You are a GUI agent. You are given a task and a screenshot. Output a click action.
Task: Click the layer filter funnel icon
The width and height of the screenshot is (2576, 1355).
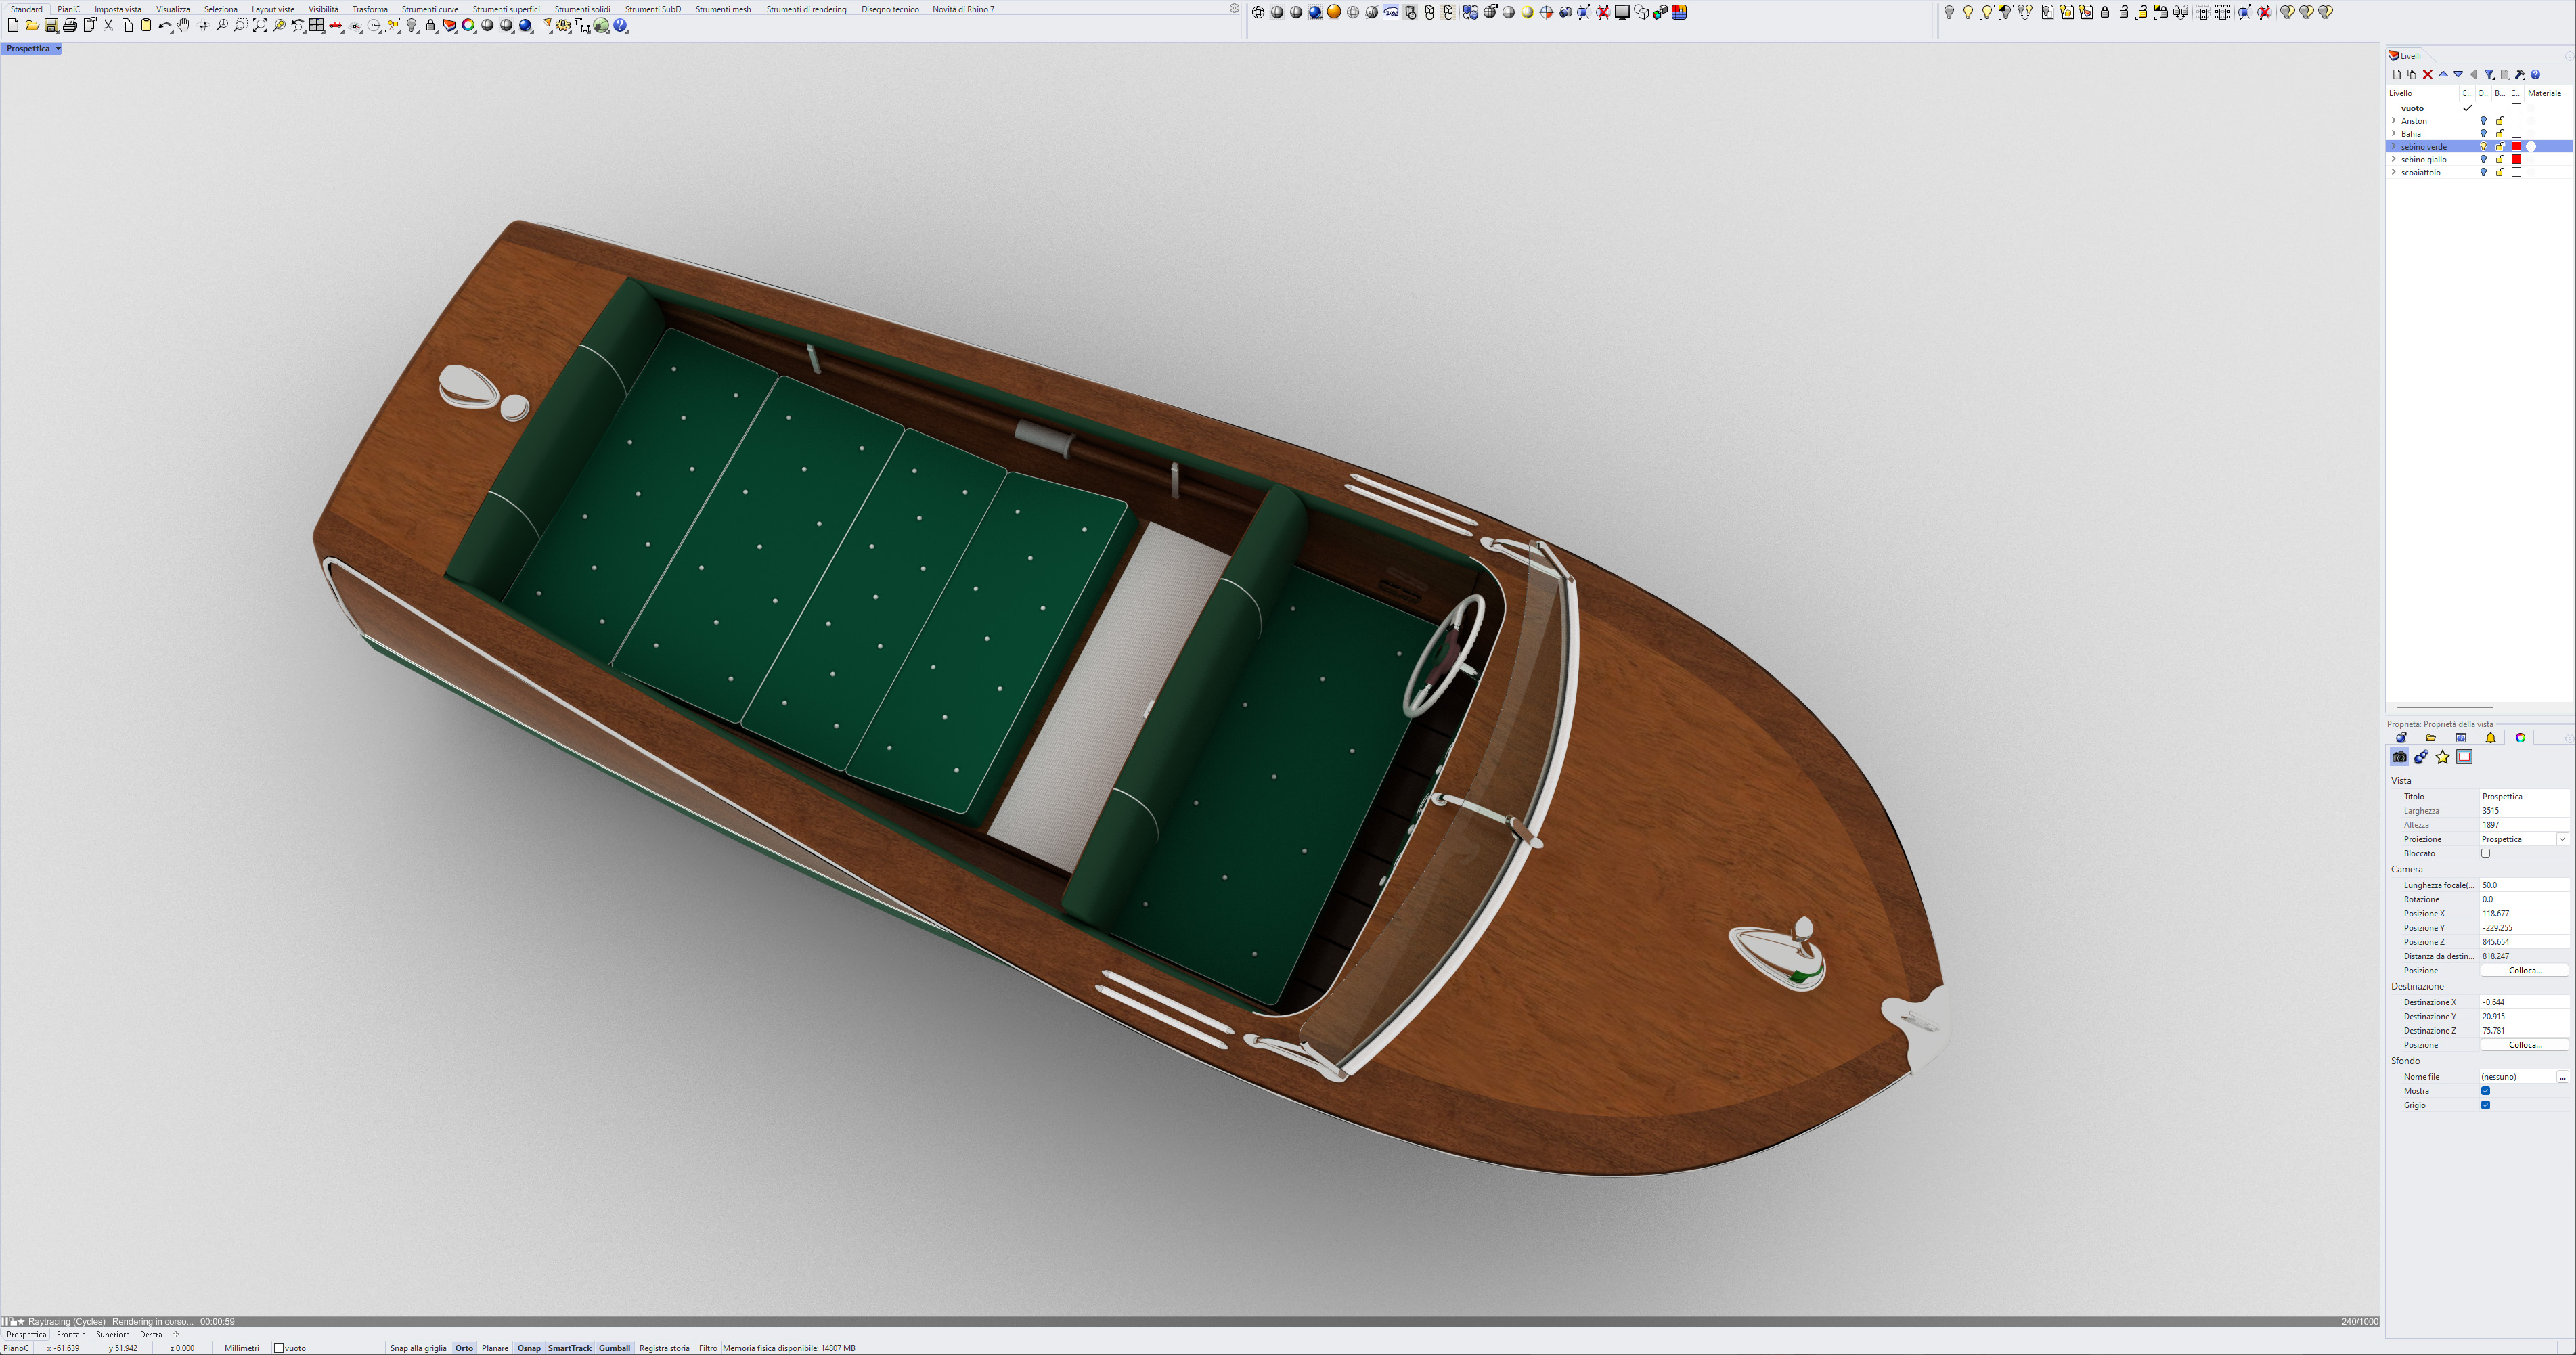2489,75
